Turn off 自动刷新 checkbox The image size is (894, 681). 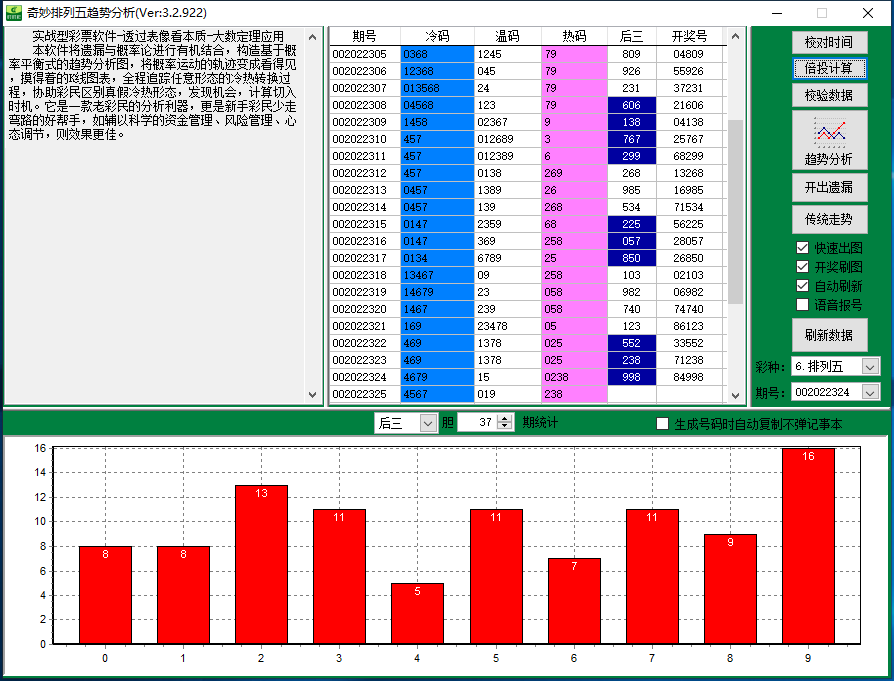802,286
